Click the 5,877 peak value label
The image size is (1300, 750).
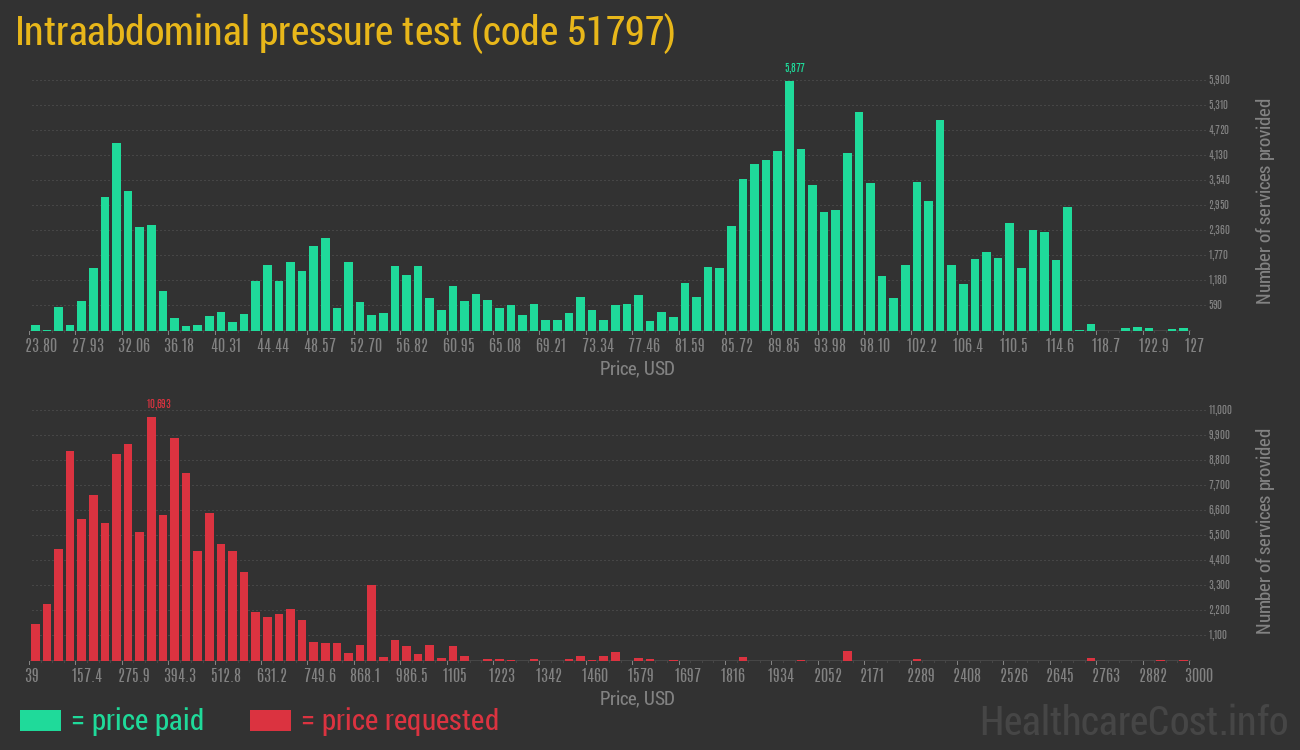click(793, 66)
